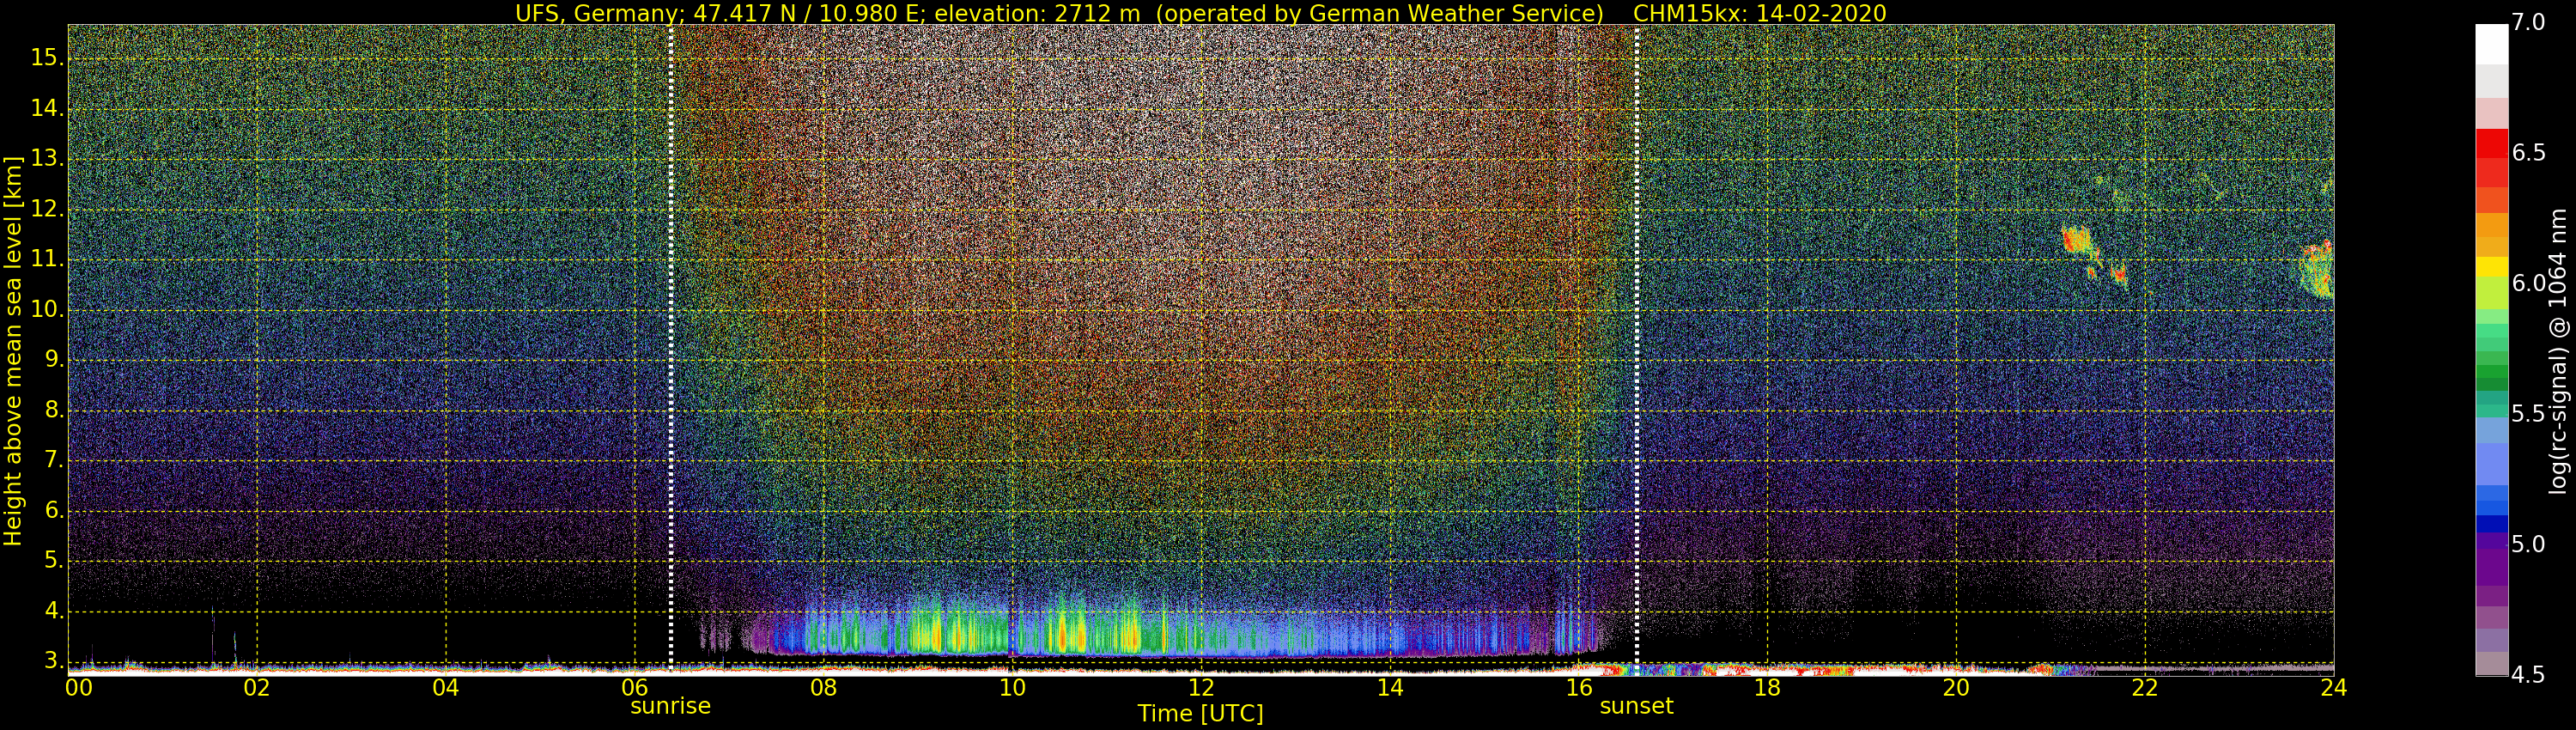This screenshot has height=730, width=2576.
Task: Click the 'log(rc-signal) @ 1064 nm' colorbar label
Action: pyautogui.click(x=2558, y=350)
